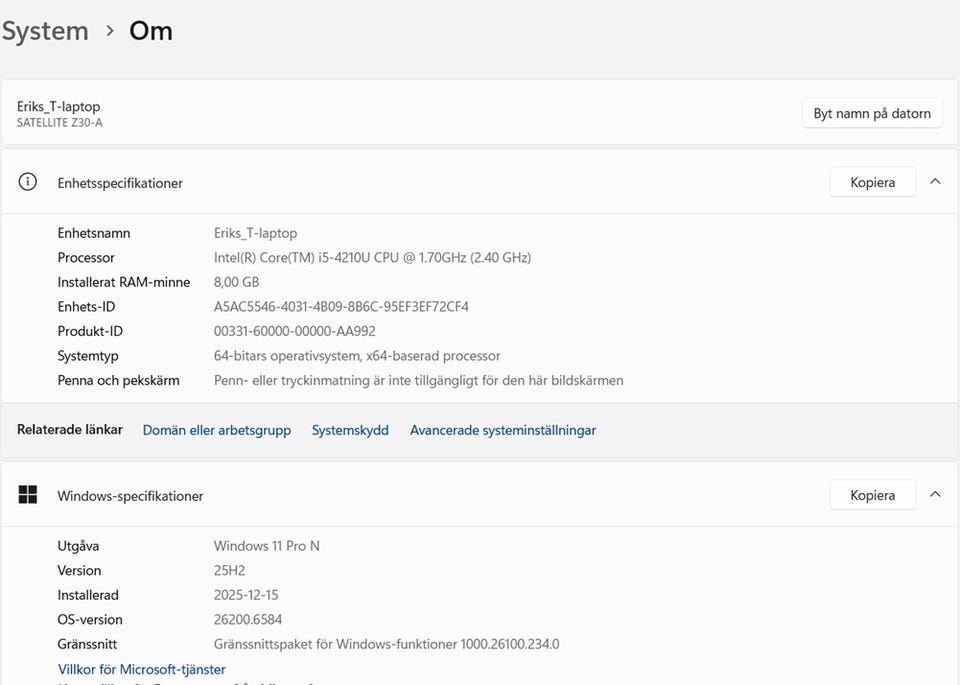Open Systemskydd link

[x=350, y=430]
